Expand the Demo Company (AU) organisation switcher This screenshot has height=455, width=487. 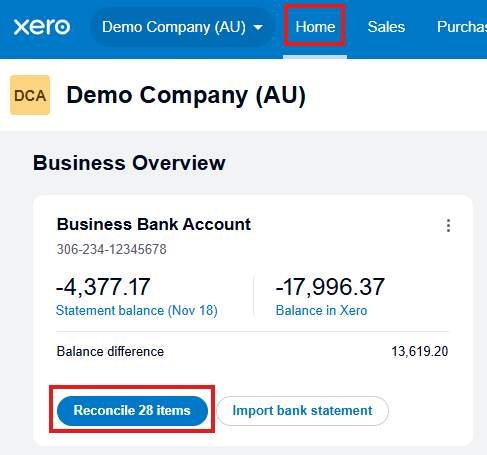182,27
